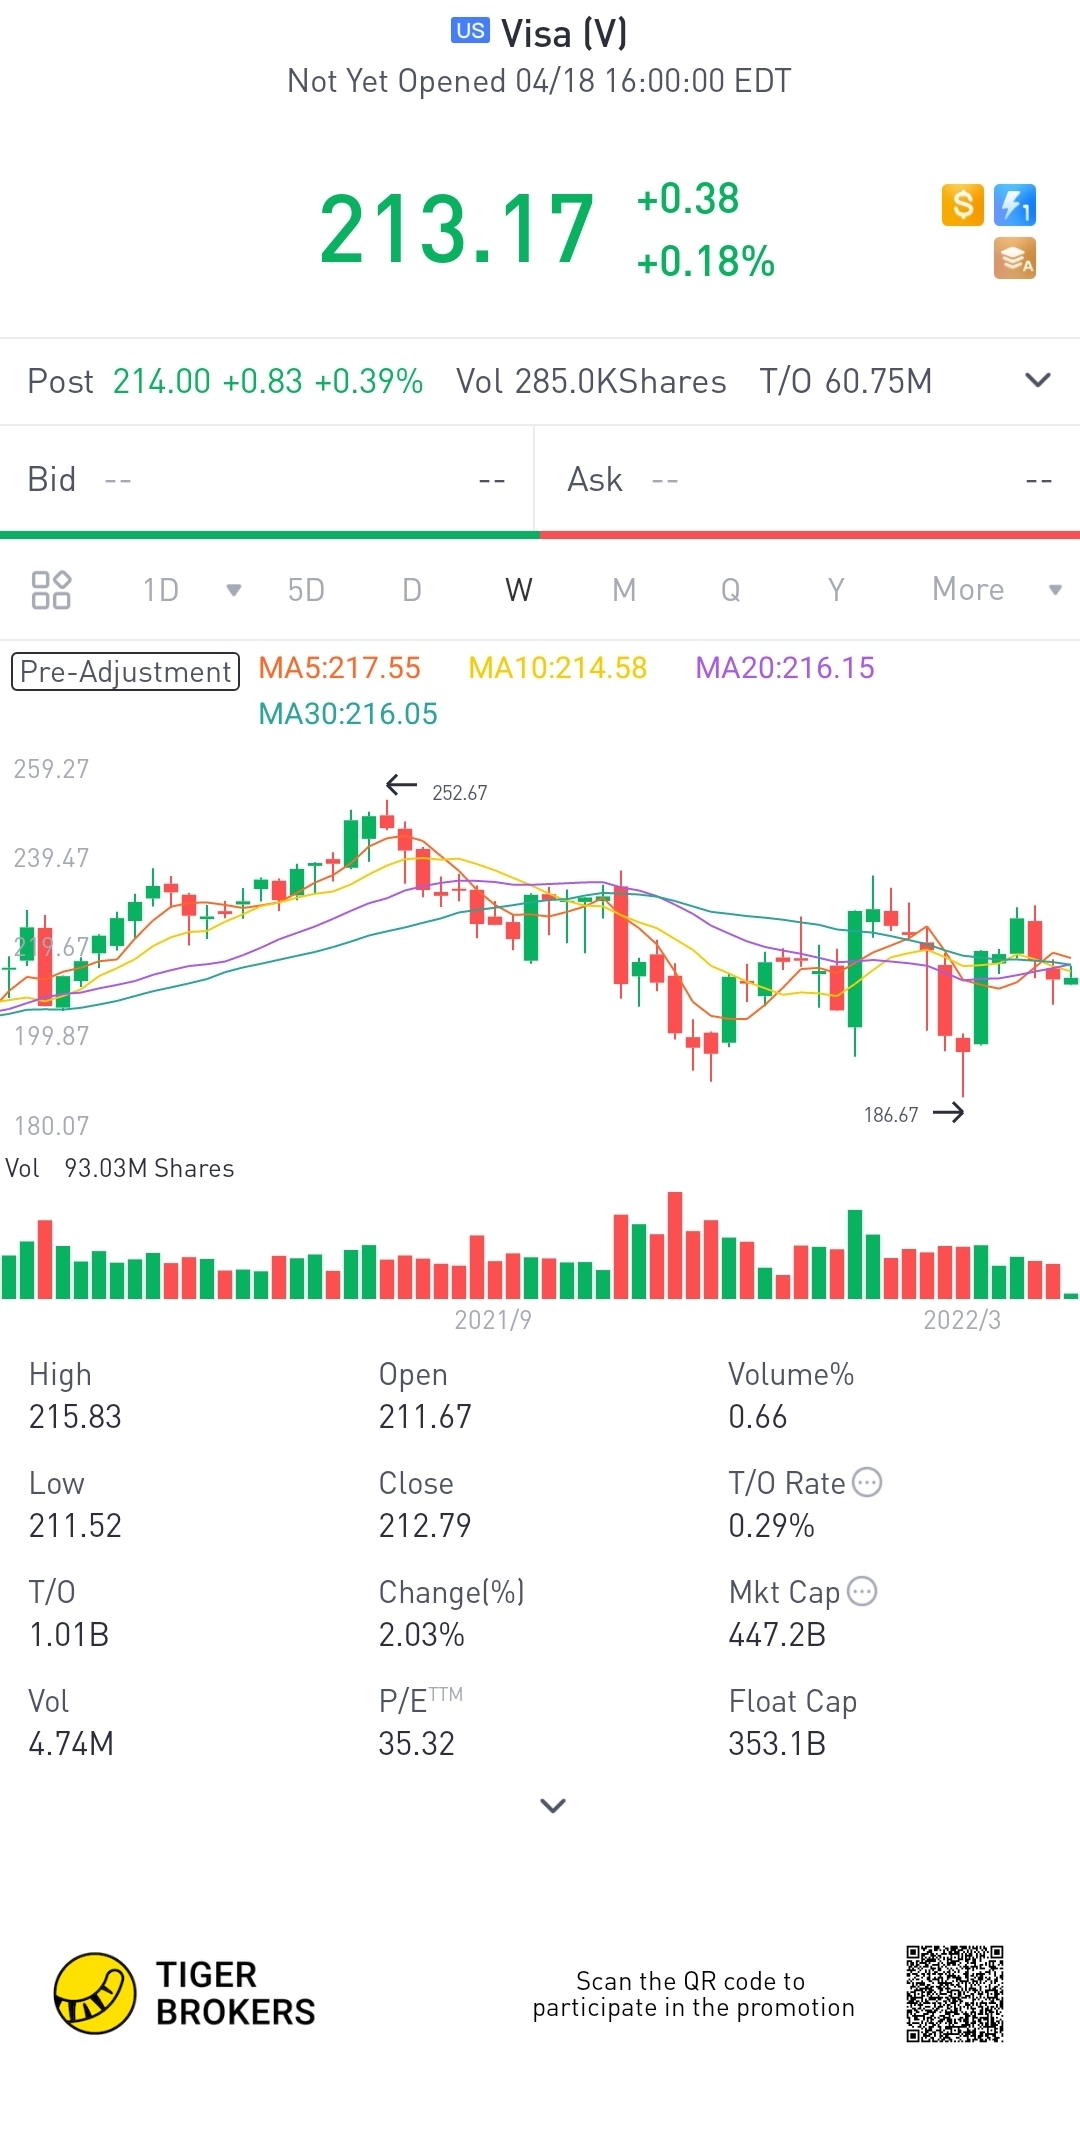The height and width of the screenshot is (2145, 1080).
Task: Tap the US market flag badge
Action: (x=470, y=31)
